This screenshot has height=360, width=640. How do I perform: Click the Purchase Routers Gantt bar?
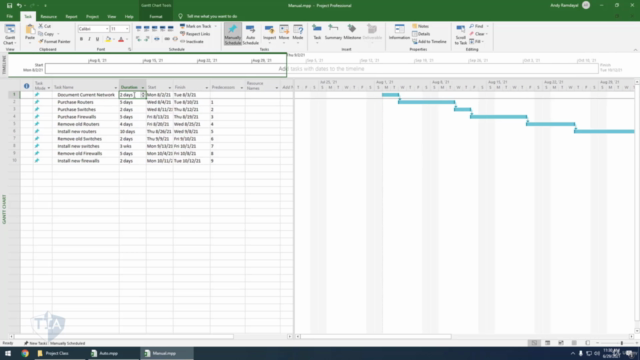tap(427, 102)
